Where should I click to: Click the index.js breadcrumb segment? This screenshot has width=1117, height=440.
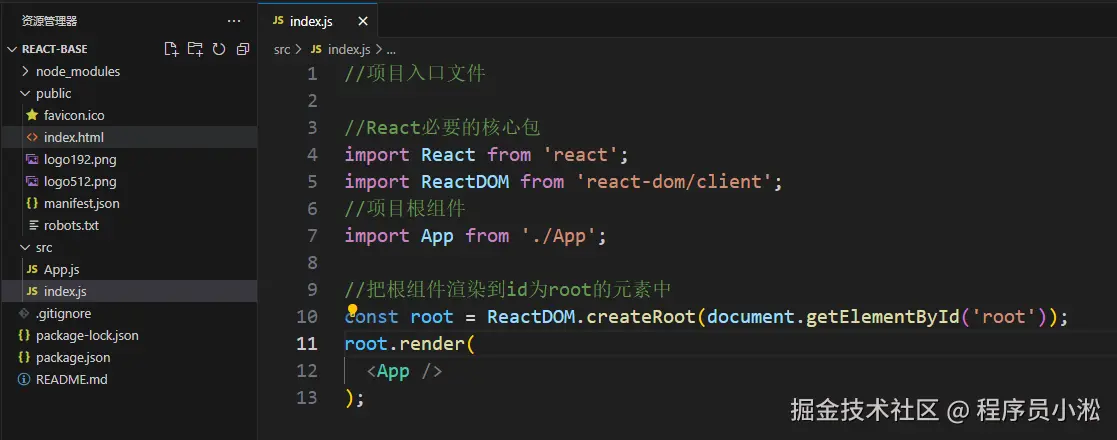click(349, 49)
